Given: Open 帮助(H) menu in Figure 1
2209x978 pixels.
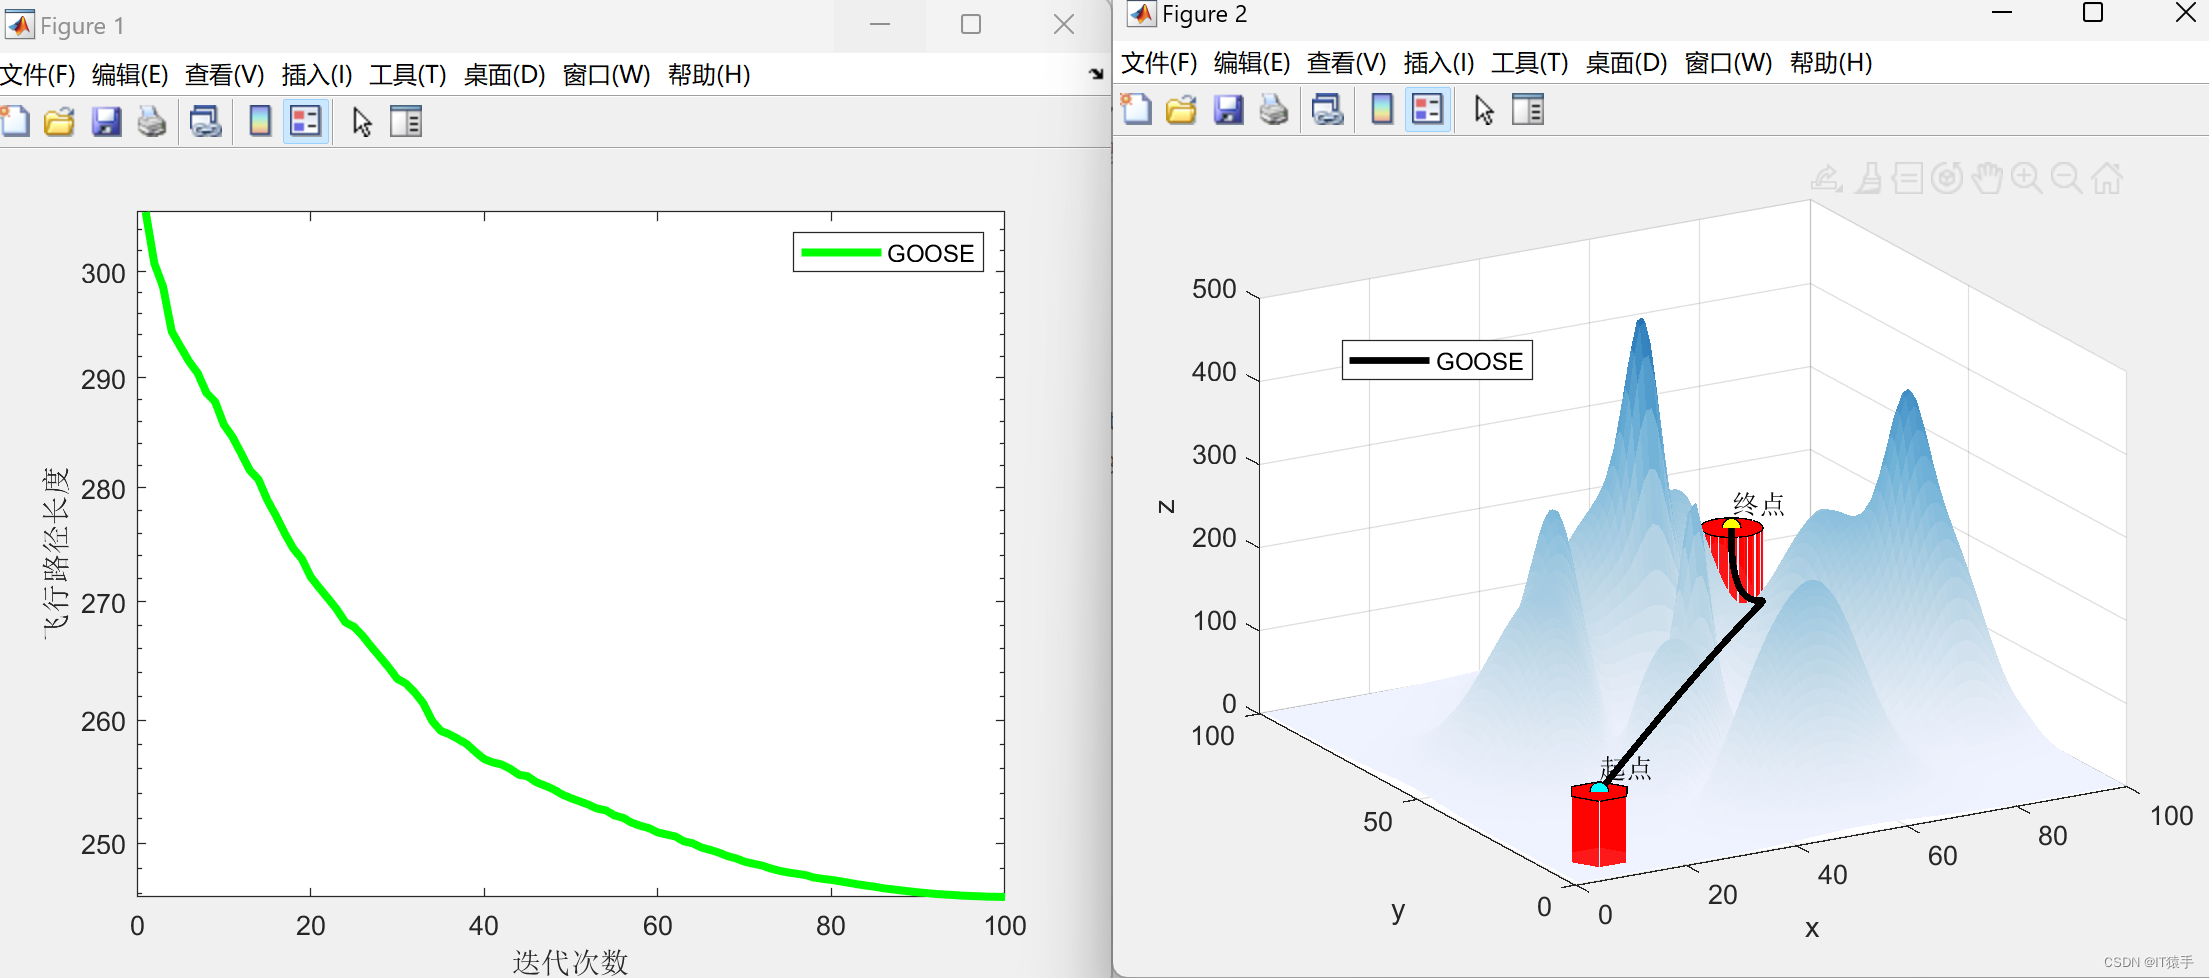Looking at the screenshot, I should point(709,75).
